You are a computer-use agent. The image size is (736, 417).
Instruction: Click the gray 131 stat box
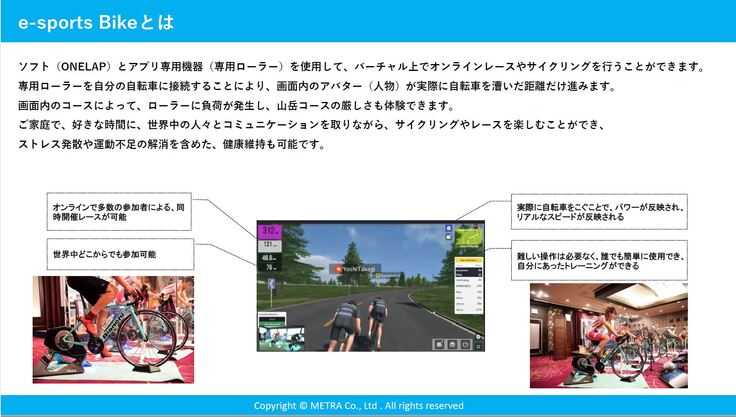coord(269,244)
